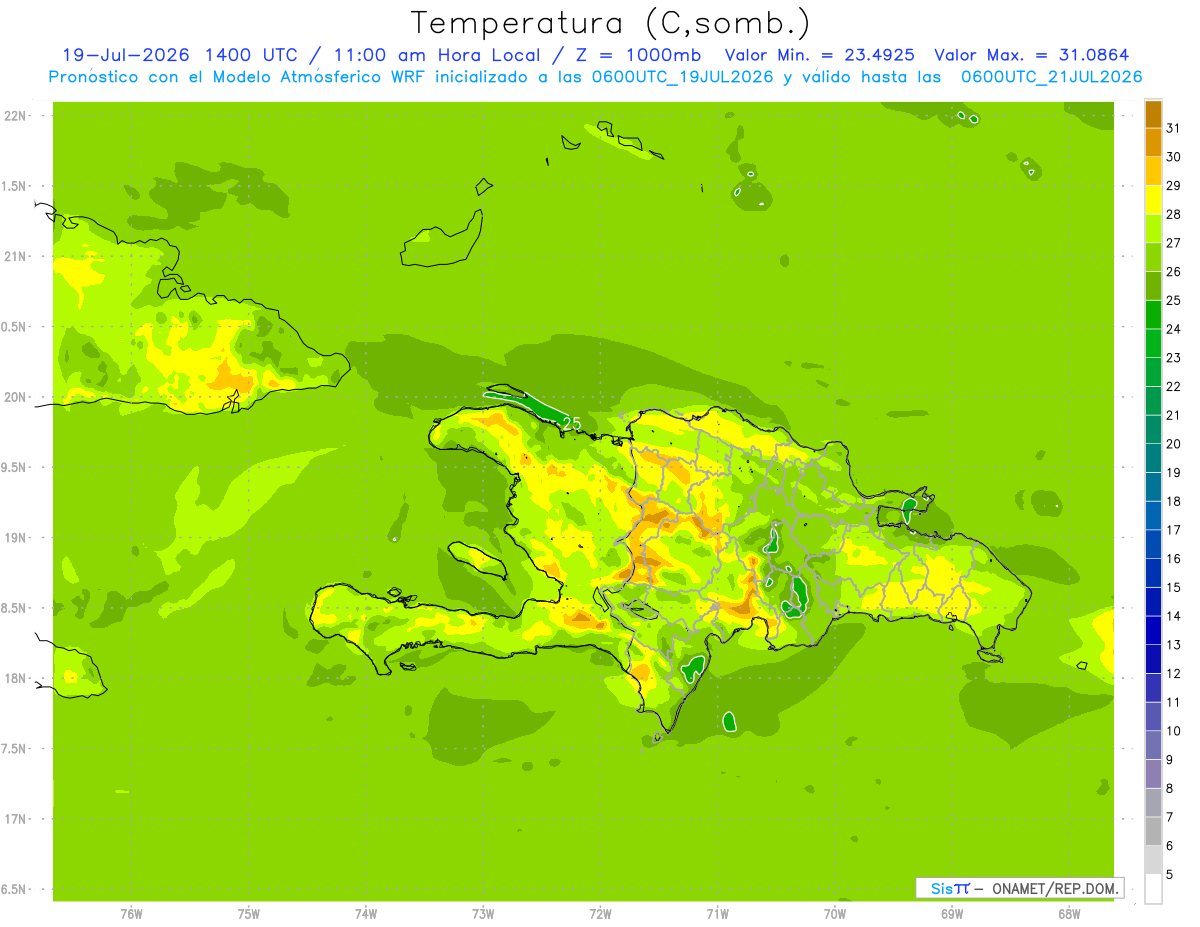Click the '70W' longitude label
1200x927 pixels.
(x=835, y=914)
